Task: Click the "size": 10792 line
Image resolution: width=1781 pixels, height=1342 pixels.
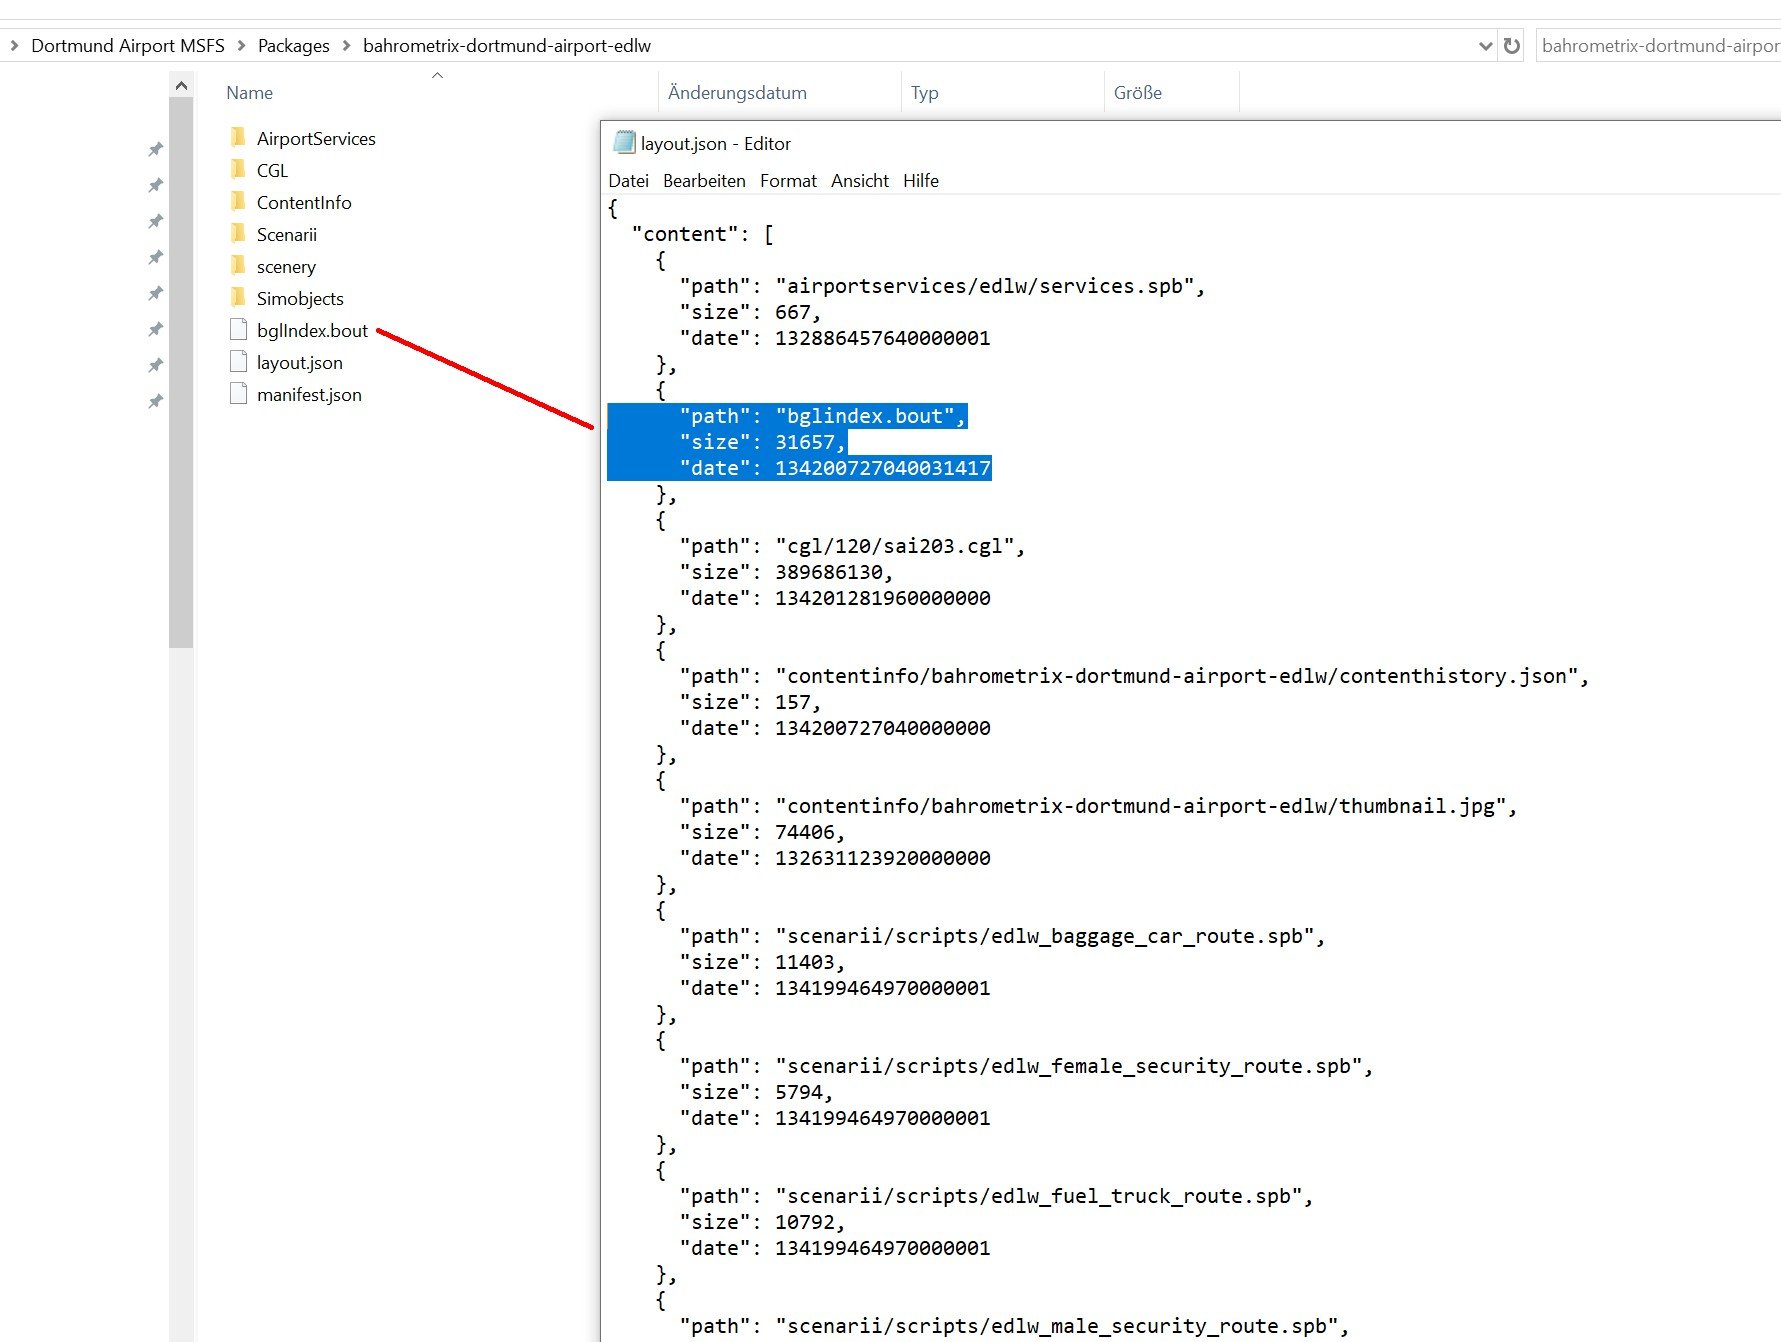Action: (x=762, y=1222)
